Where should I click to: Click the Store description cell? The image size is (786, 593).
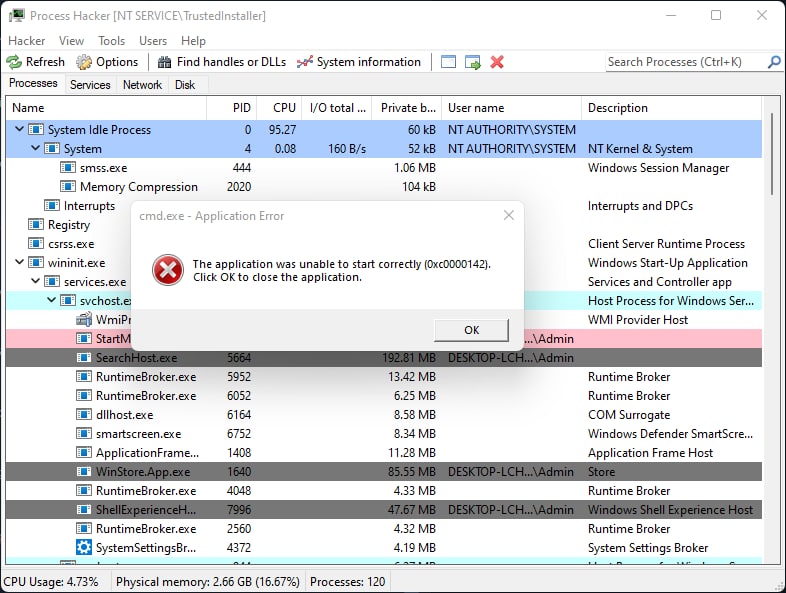(x=602, y=472)
